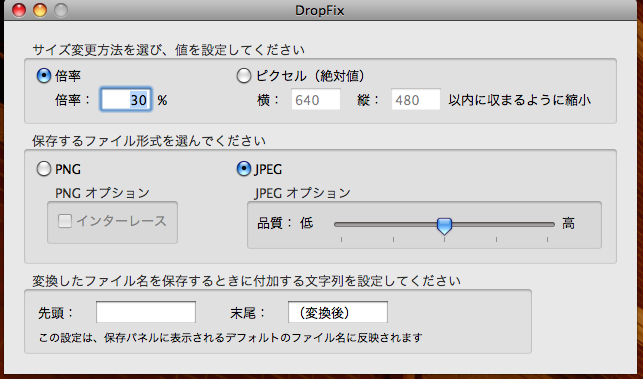The width and height of the screenshot is (643, 379).
Task: Click the % sign after 倍率 field
Action: coord(162,100)
